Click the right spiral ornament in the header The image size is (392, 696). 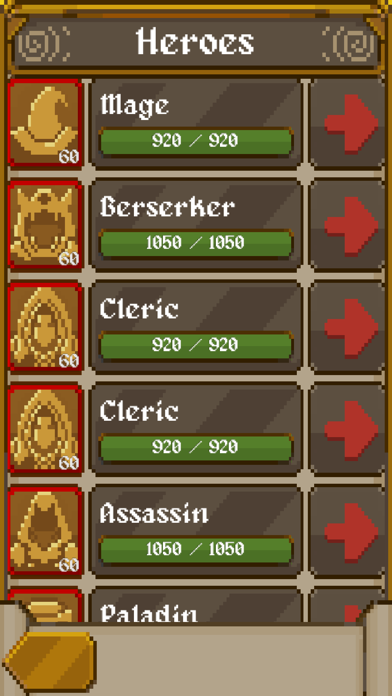350,44
